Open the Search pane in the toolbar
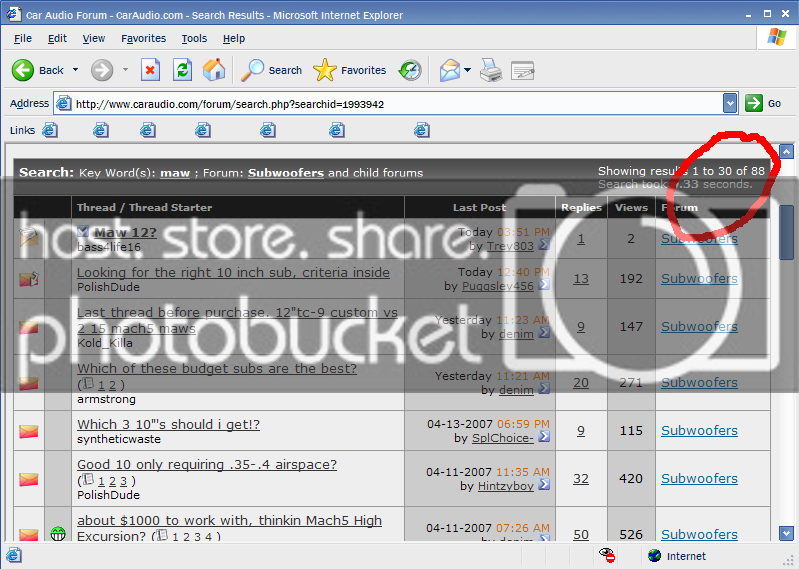The width and height of the screenshot is (799, 569). pos(272,70)
